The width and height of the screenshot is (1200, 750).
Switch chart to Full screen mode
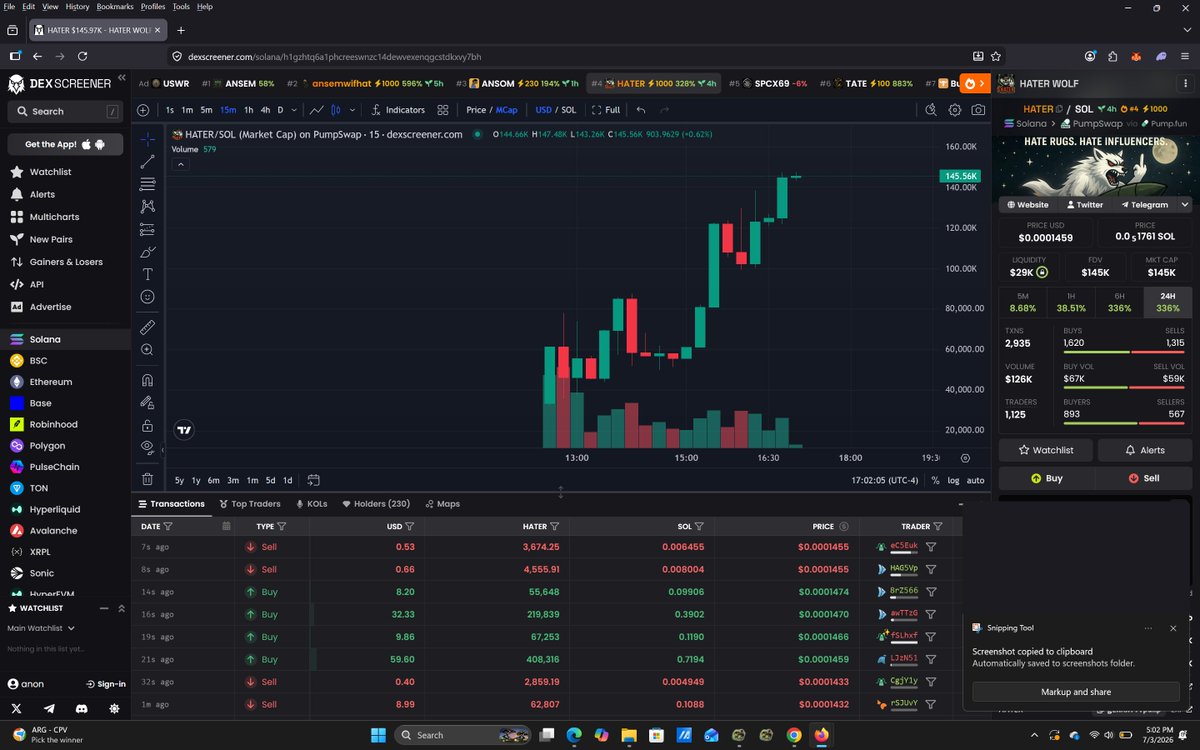(606, 110)
